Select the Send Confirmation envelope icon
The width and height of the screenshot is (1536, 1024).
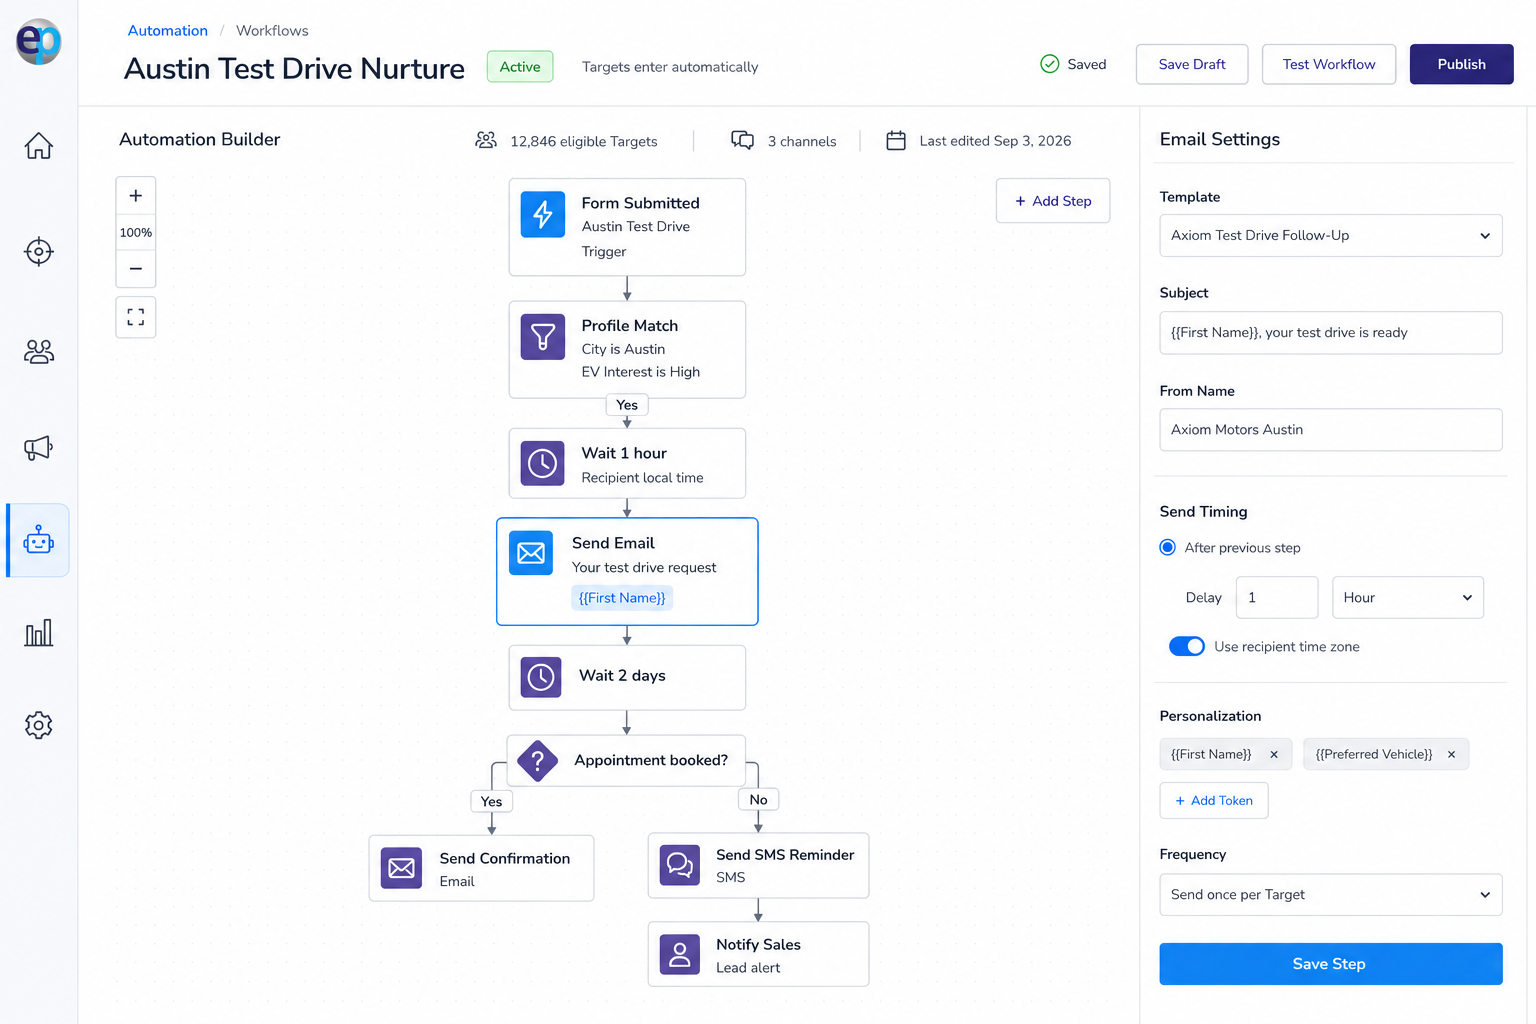pos(402,868)
